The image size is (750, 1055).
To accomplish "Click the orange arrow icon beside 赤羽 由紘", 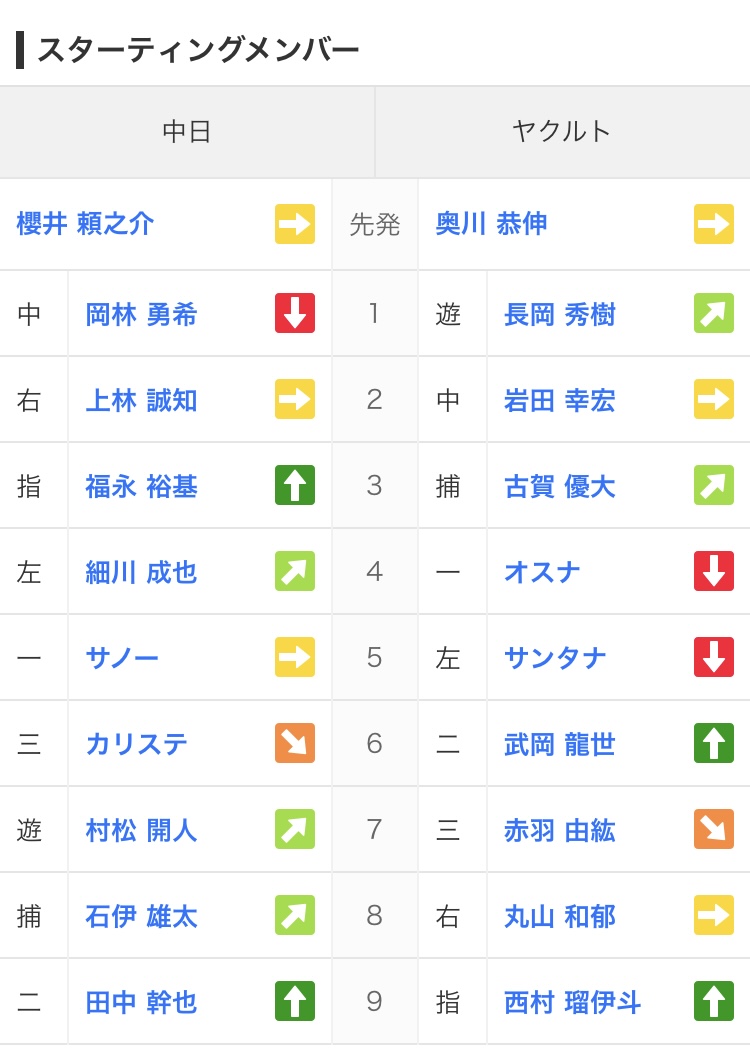I will (714, 829).
